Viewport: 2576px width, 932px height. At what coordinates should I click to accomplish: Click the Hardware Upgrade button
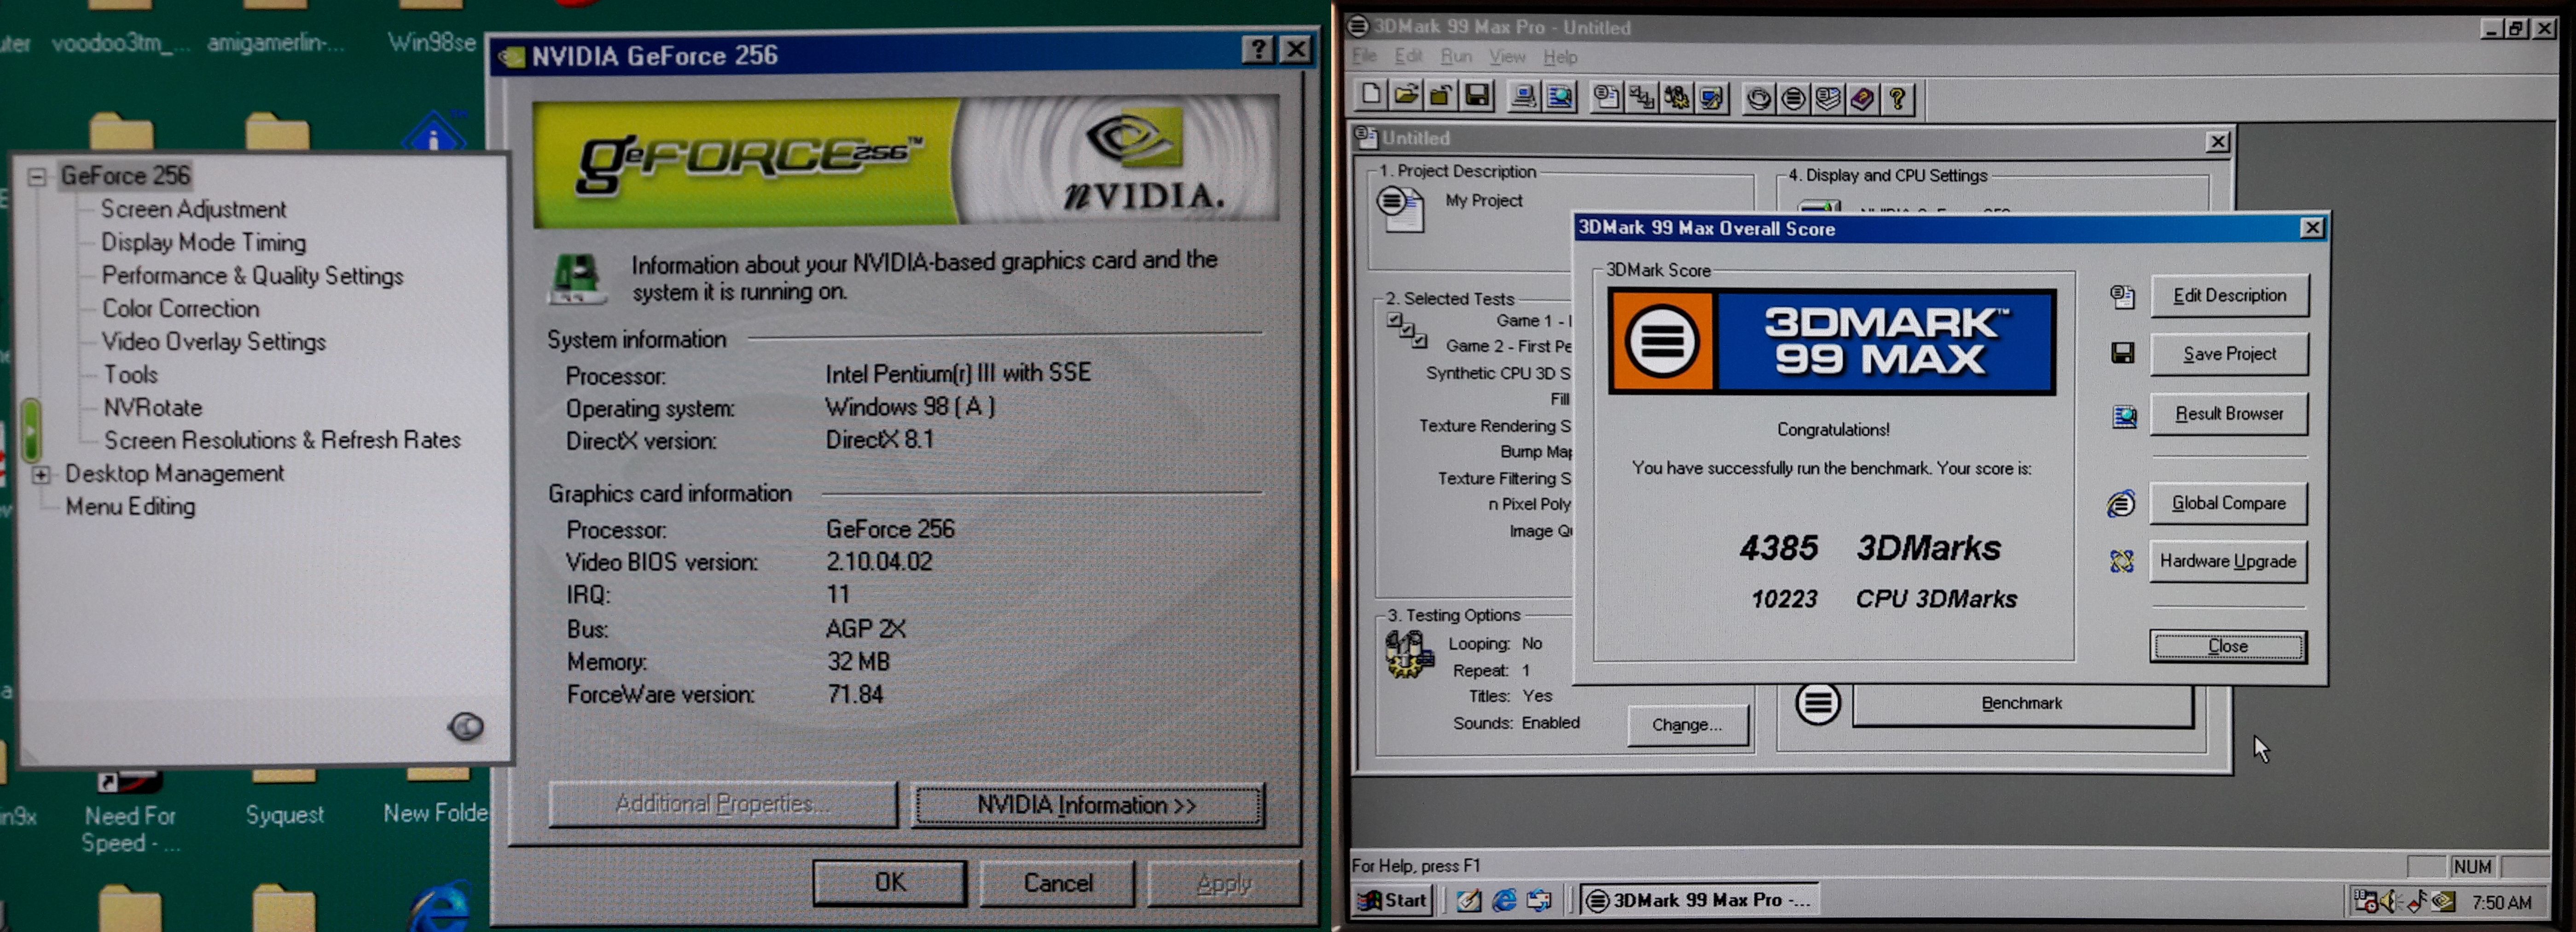(2228, 561)
